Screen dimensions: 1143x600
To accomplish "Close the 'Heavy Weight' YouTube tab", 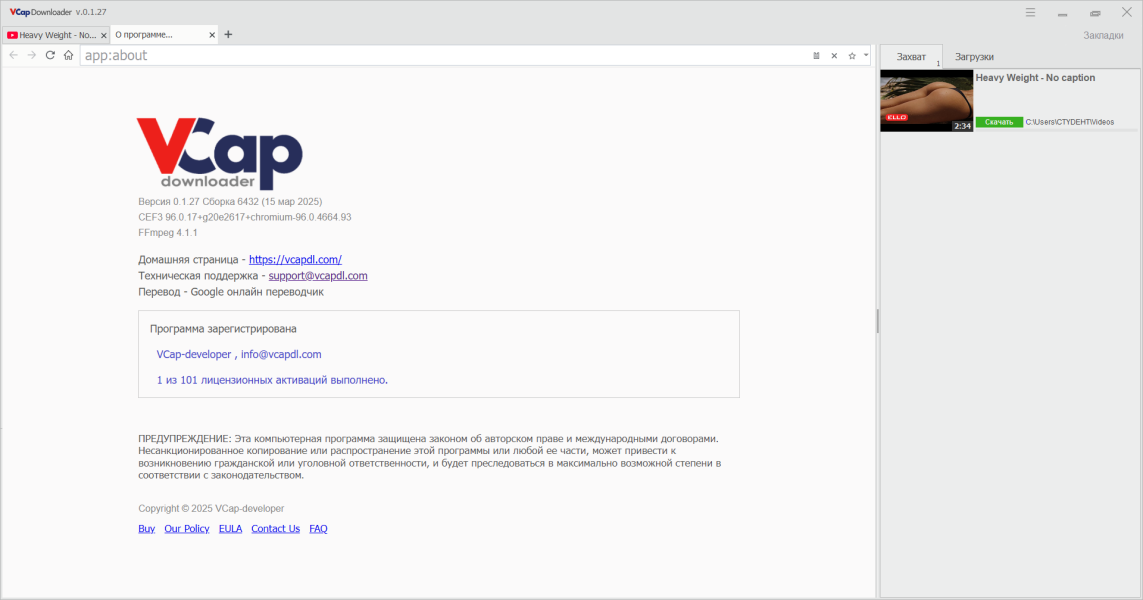I will click(x=104, y=35).
